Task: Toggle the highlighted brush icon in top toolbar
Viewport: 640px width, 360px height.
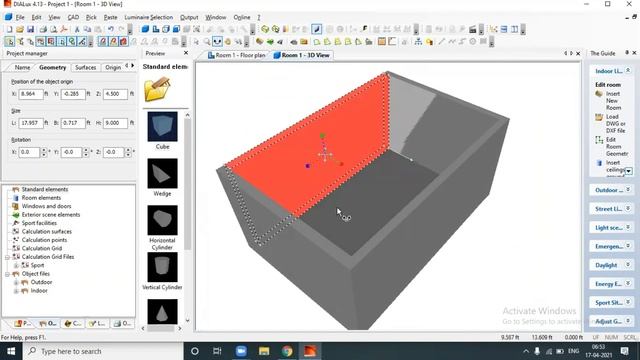Action: pos(316,29)
